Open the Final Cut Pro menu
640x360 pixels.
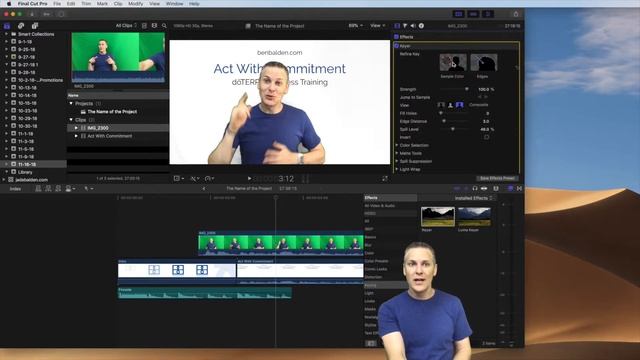tap(33, 3)
